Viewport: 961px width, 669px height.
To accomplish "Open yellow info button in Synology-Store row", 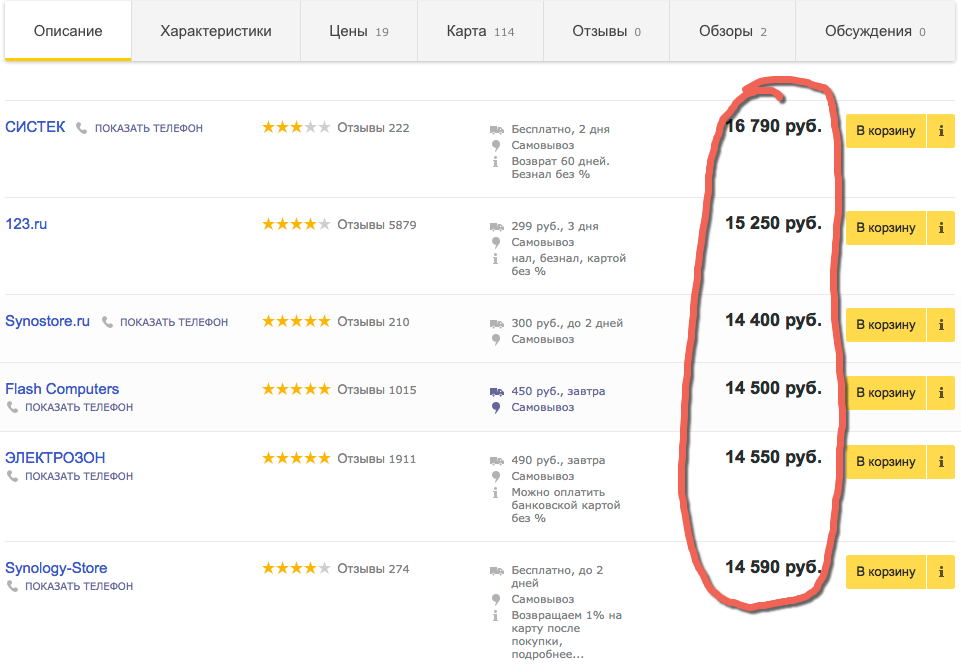I will pyautogui.click(x=941, y=572).
